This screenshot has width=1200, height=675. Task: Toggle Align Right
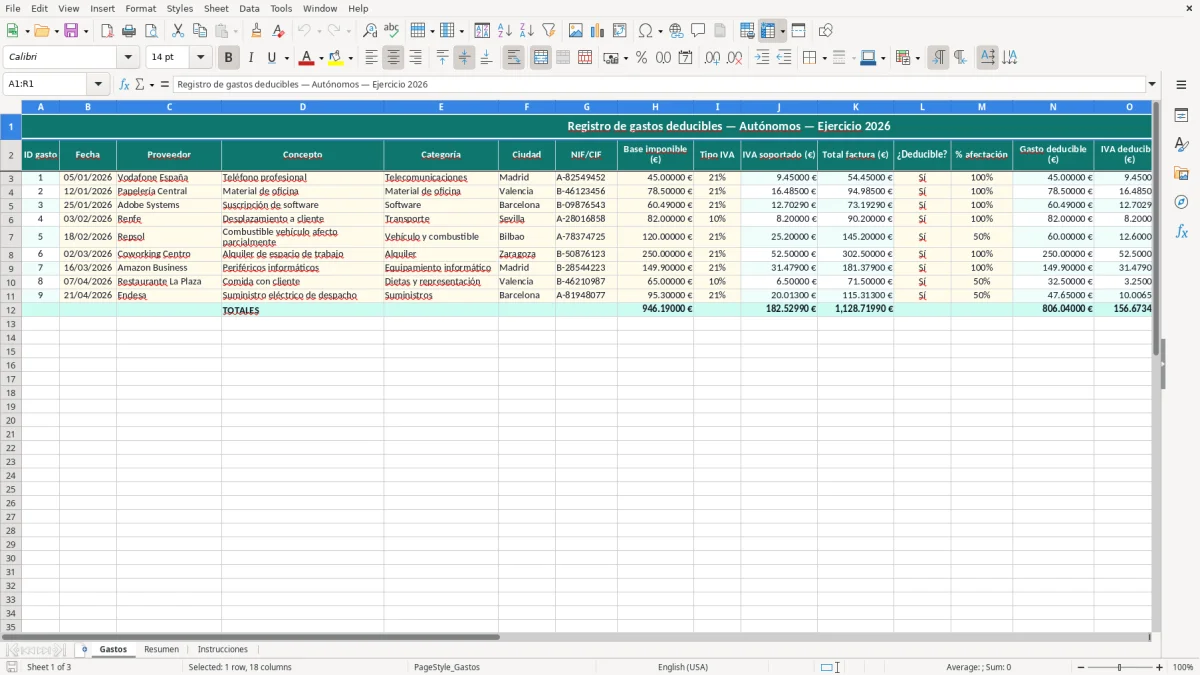point(416,58)
